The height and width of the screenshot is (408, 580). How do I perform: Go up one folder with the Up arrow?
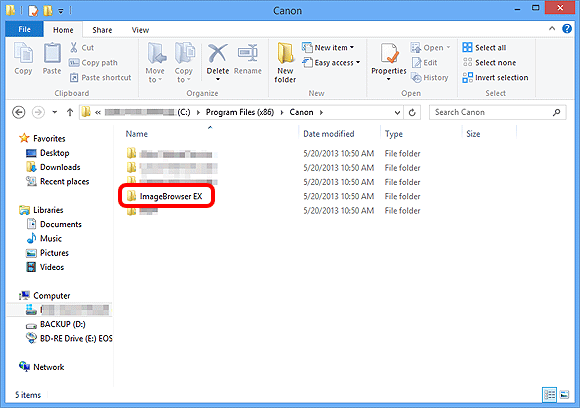click(x=70, y=112)
